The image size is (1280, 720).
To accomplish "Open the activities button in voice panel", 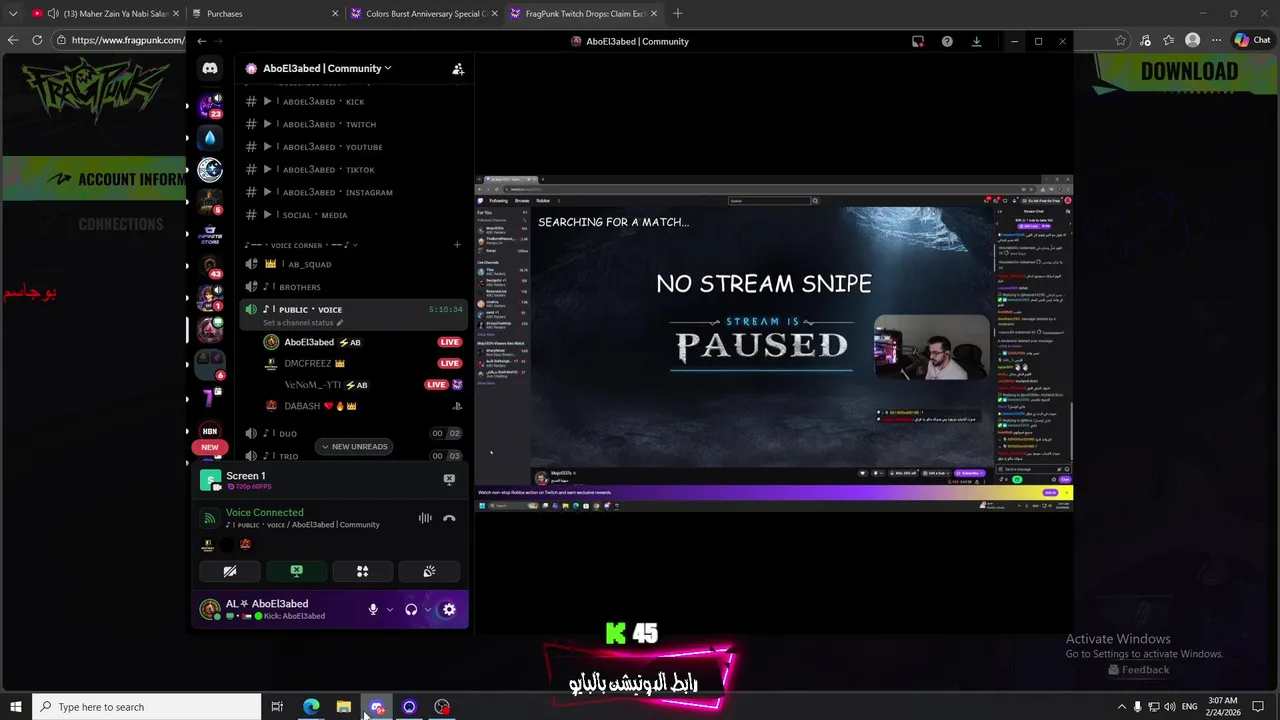I will pos(363,571).
